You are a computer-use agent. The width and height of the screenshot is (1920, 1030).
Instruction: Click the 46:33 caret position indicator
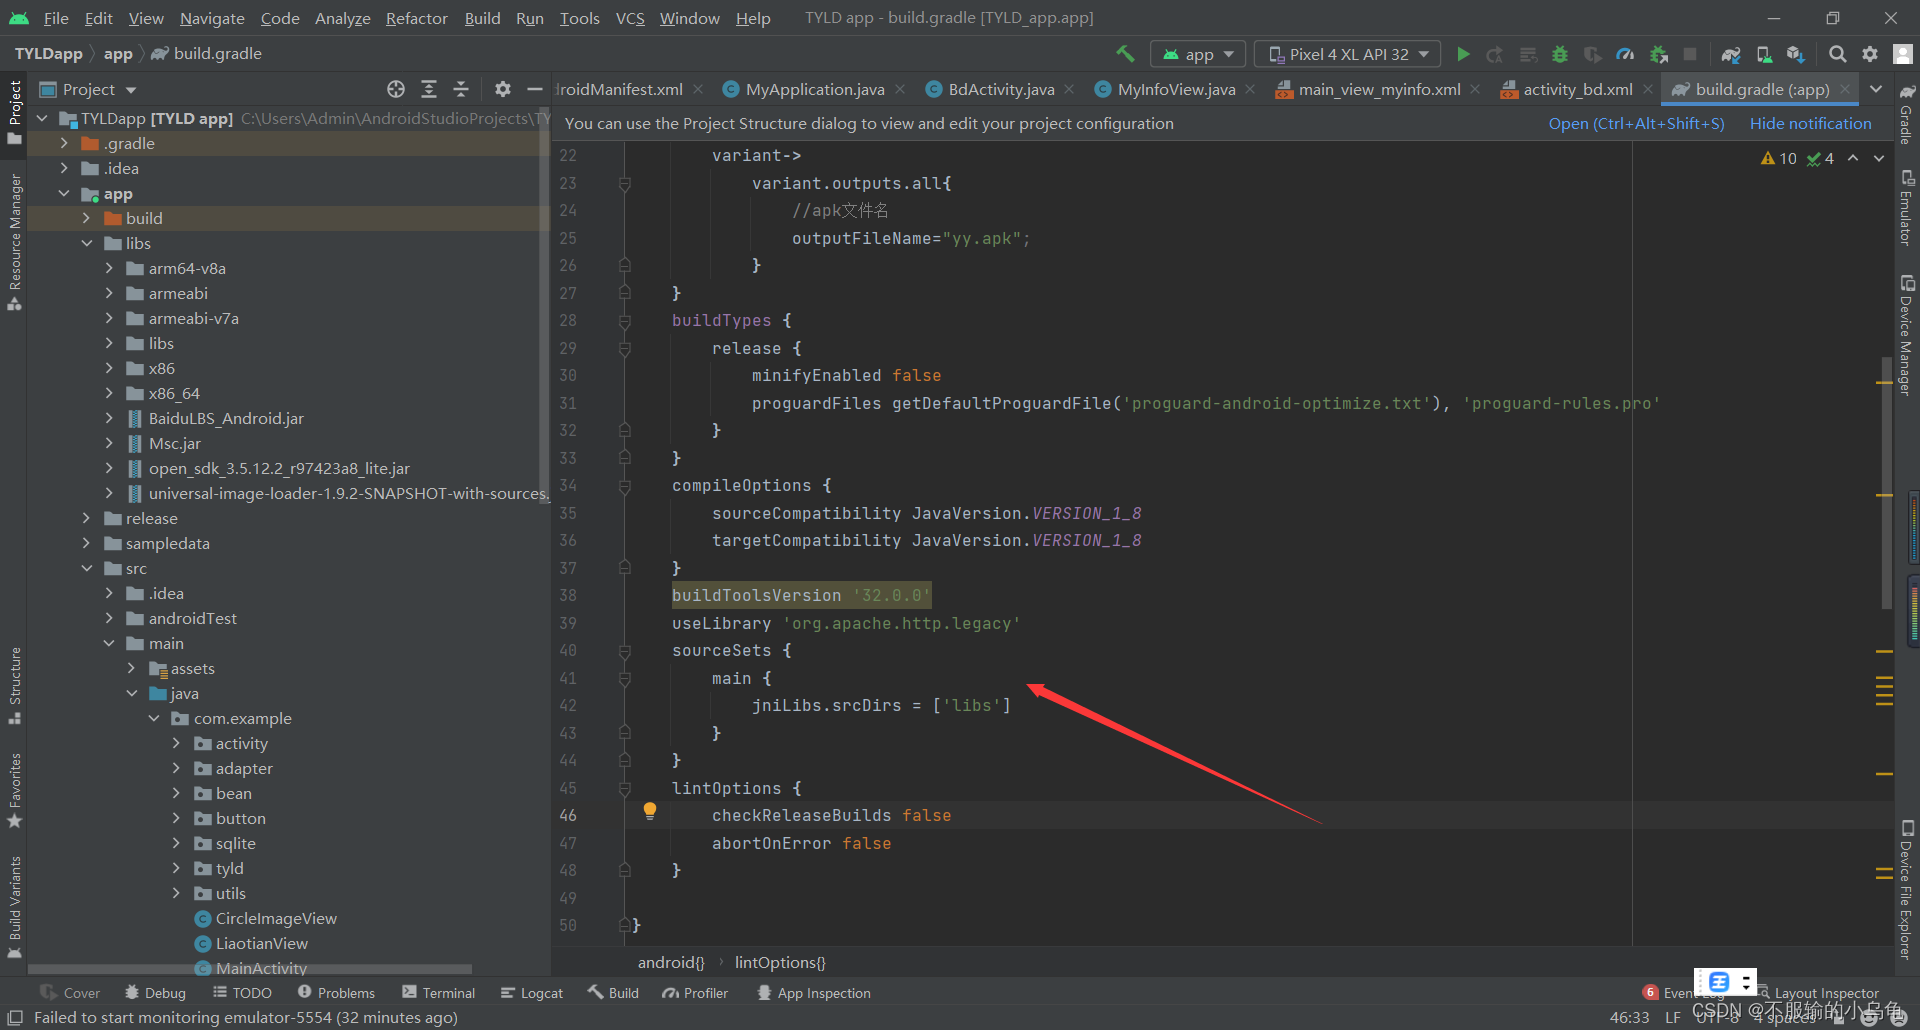pos(1629,1017)
